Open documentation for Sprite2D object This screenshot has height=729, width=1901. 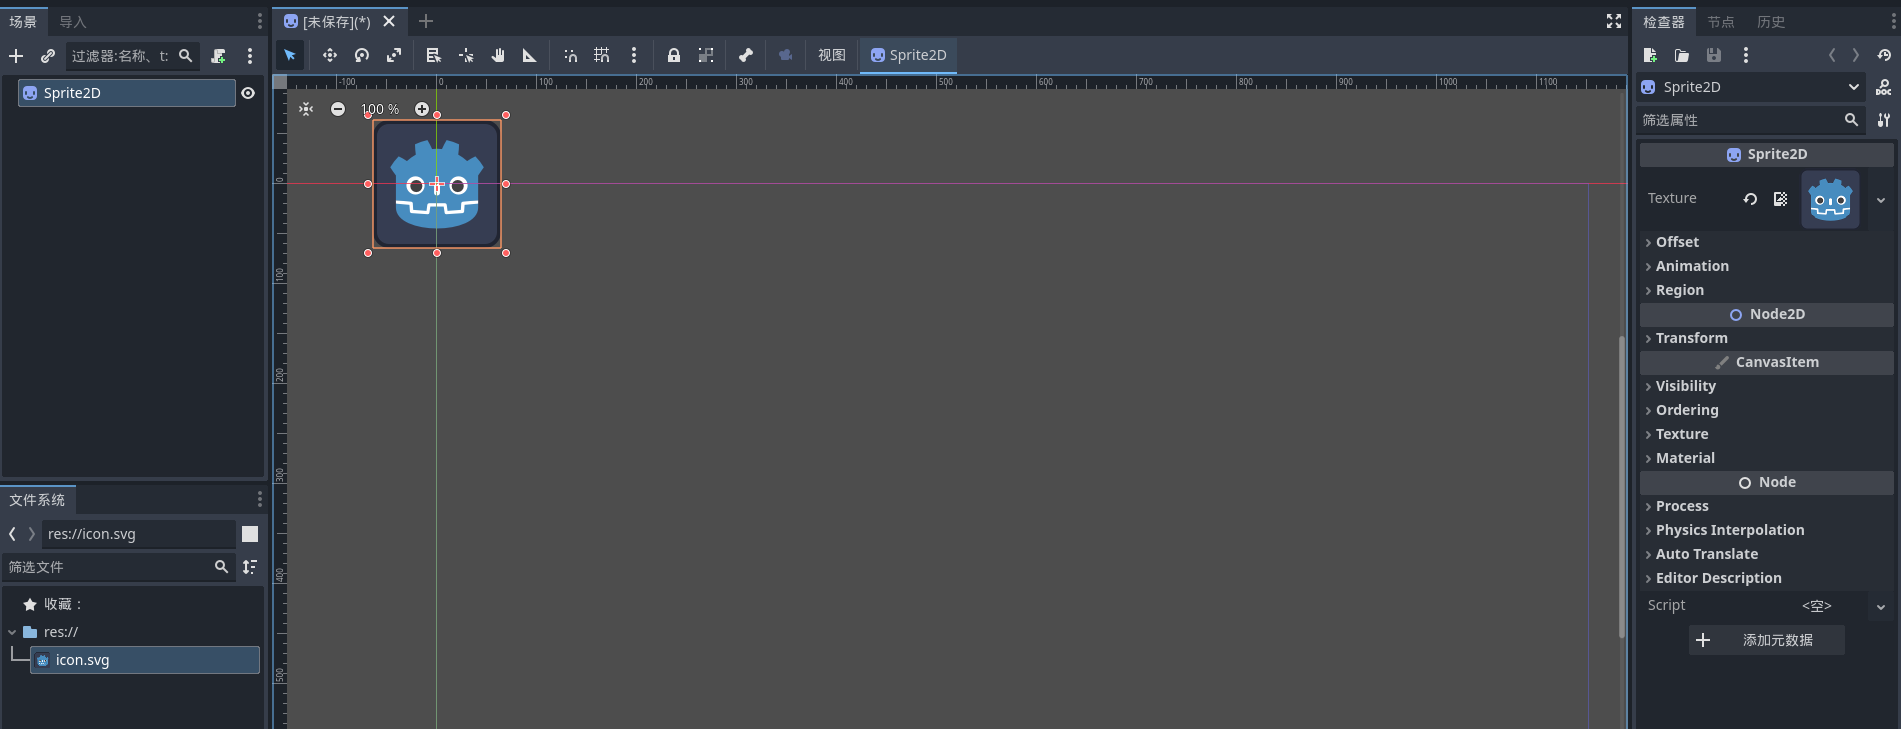point(1884,87)
